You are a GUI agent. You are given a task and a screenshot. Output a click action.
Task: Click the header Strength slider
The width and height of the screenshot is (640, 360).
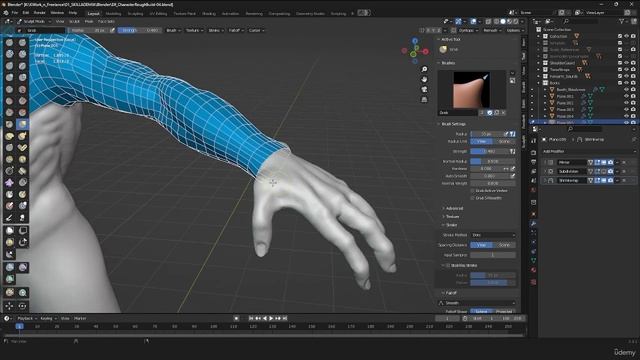point(140,30)
